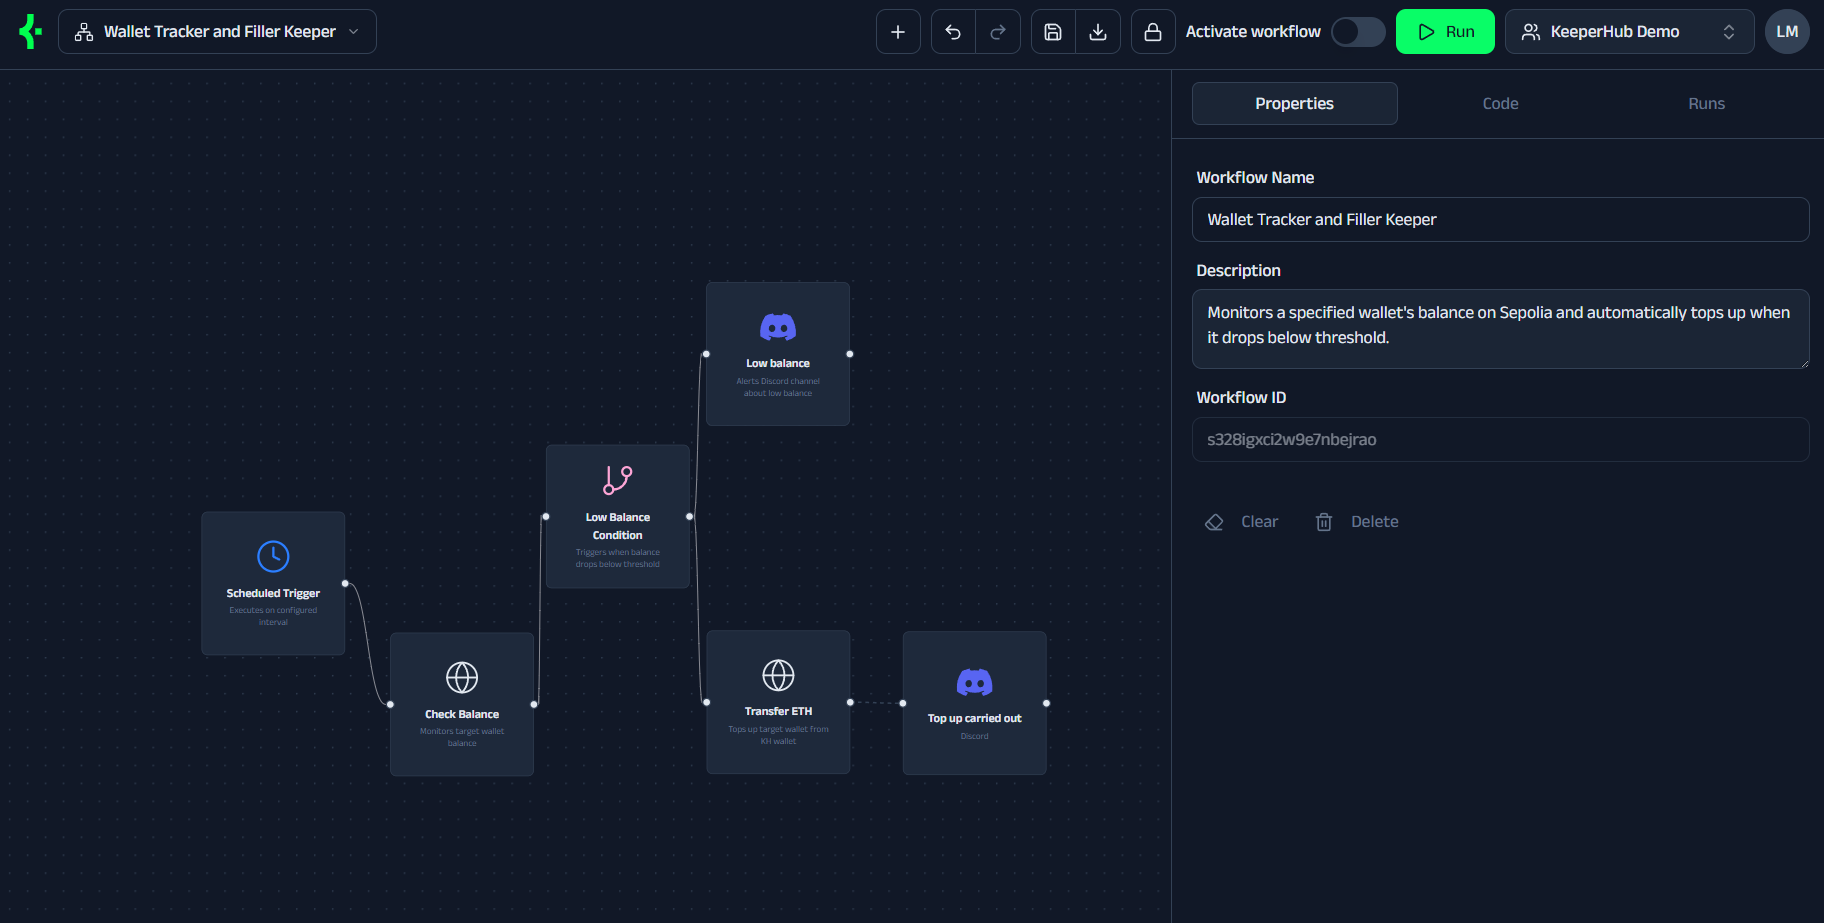1824x923 pixels.
Task: Enable the Activate workflow toggle
Action: (x=1357, y=31)
